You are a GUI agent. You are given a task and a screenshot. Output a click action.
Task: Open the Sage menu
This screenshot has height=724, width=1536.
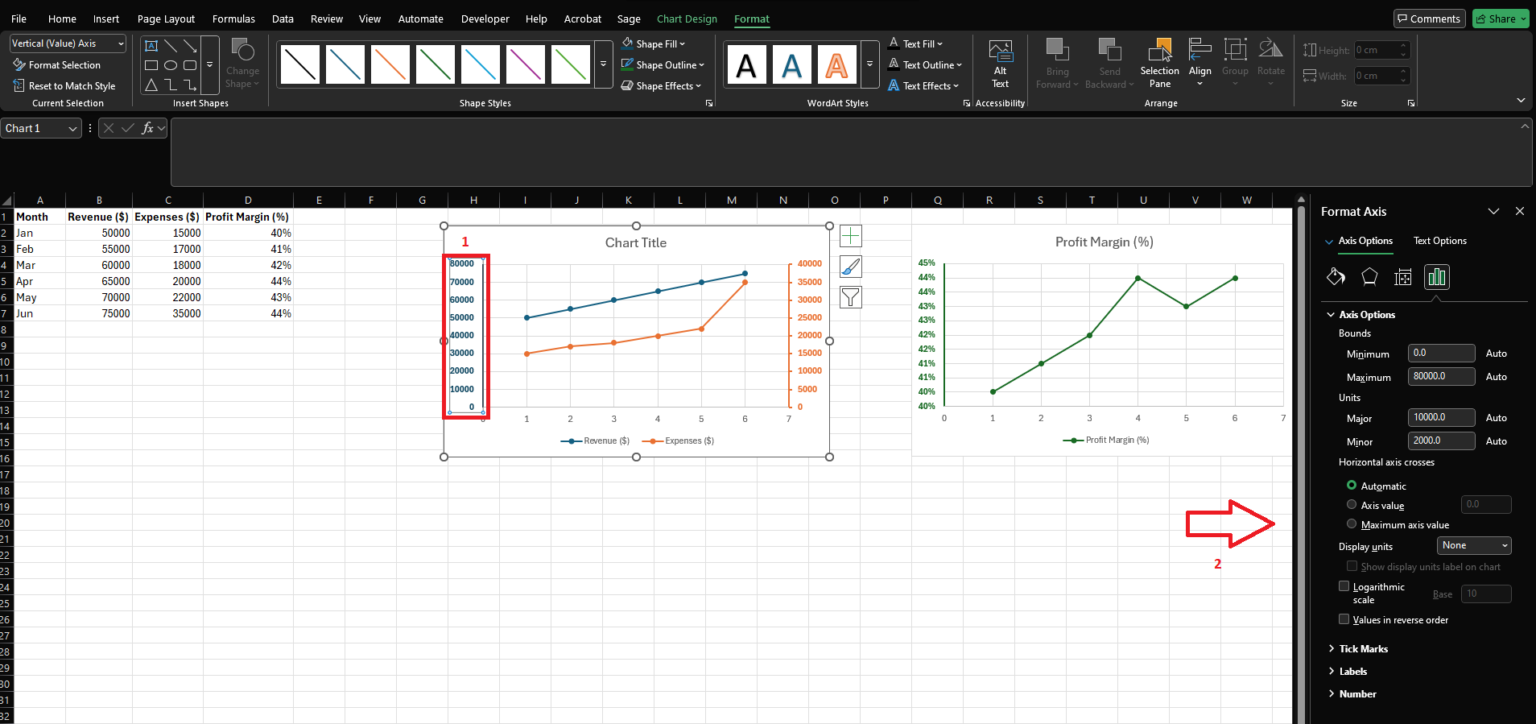point(629,18)
